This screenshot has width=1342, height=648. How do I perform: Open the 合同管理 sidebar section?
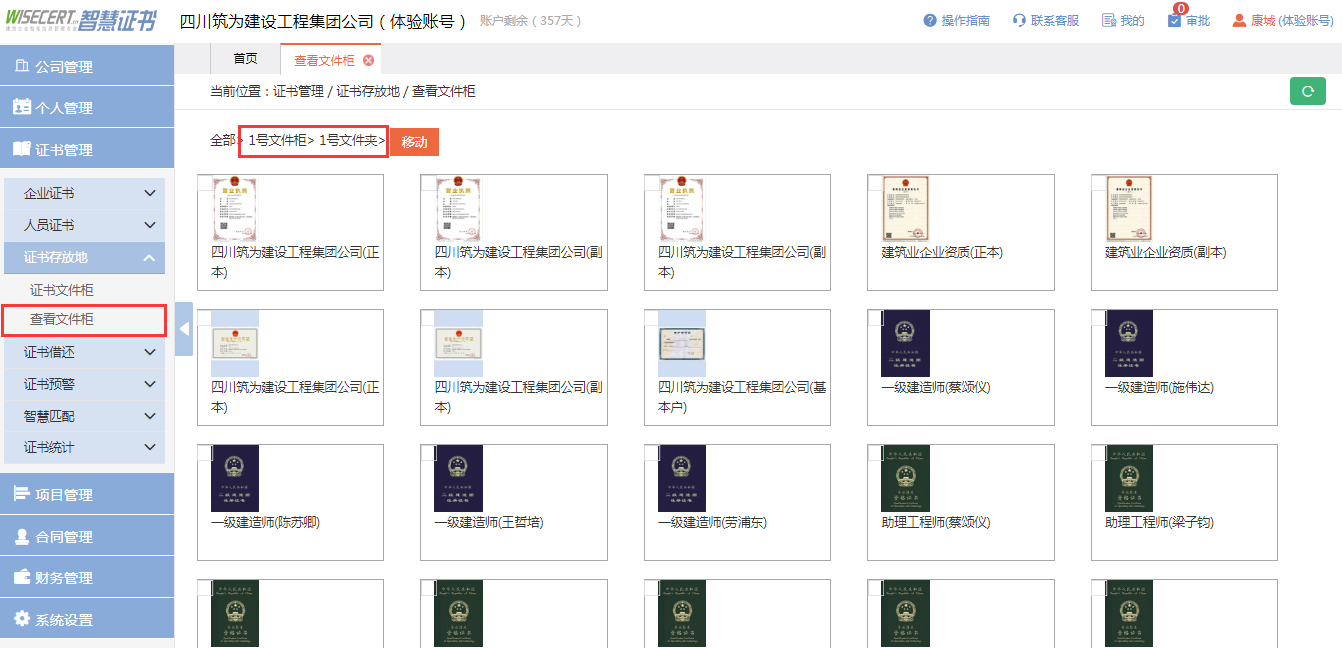pos(87,536)
